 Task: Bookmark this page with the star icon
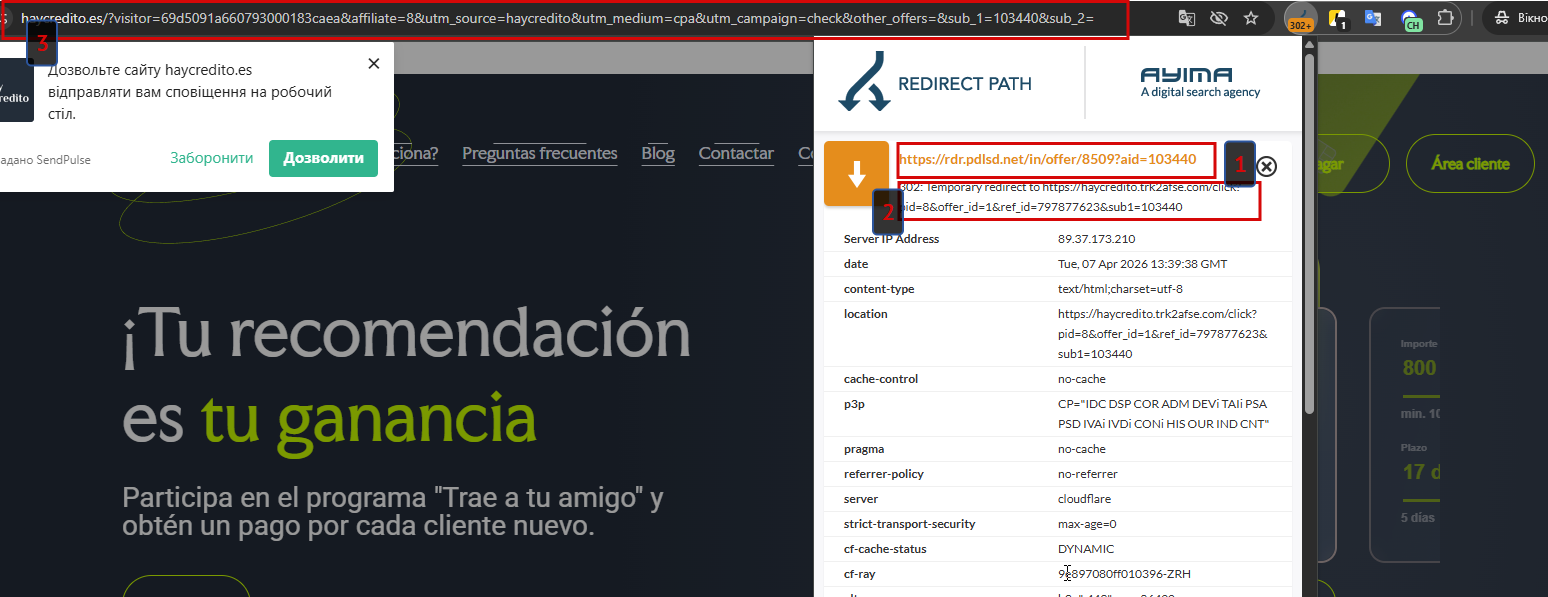pos(1251,18)
